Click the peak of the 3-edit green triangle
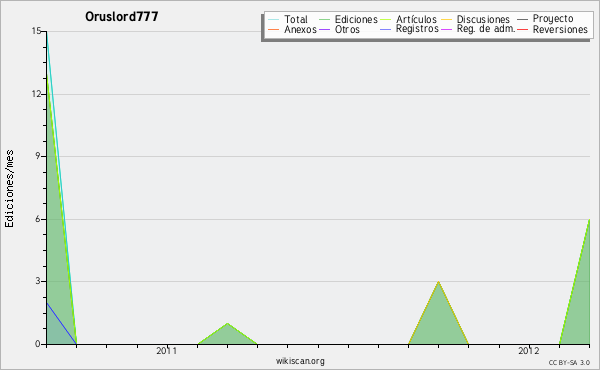The width and height of the screenshot is (600, 370). 439,282
